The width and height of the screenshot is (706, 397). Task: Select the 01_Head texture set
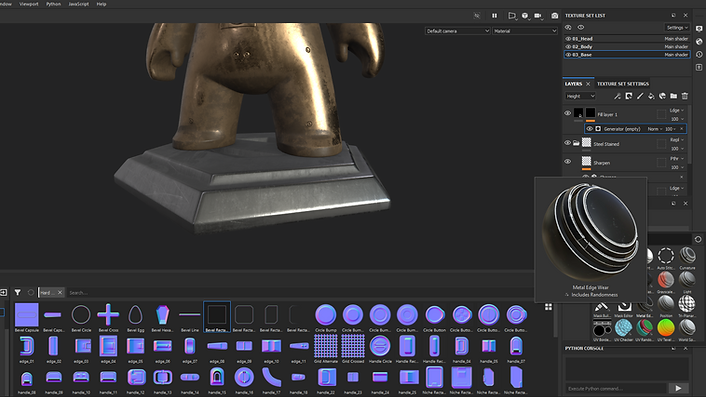pos(627,39)
